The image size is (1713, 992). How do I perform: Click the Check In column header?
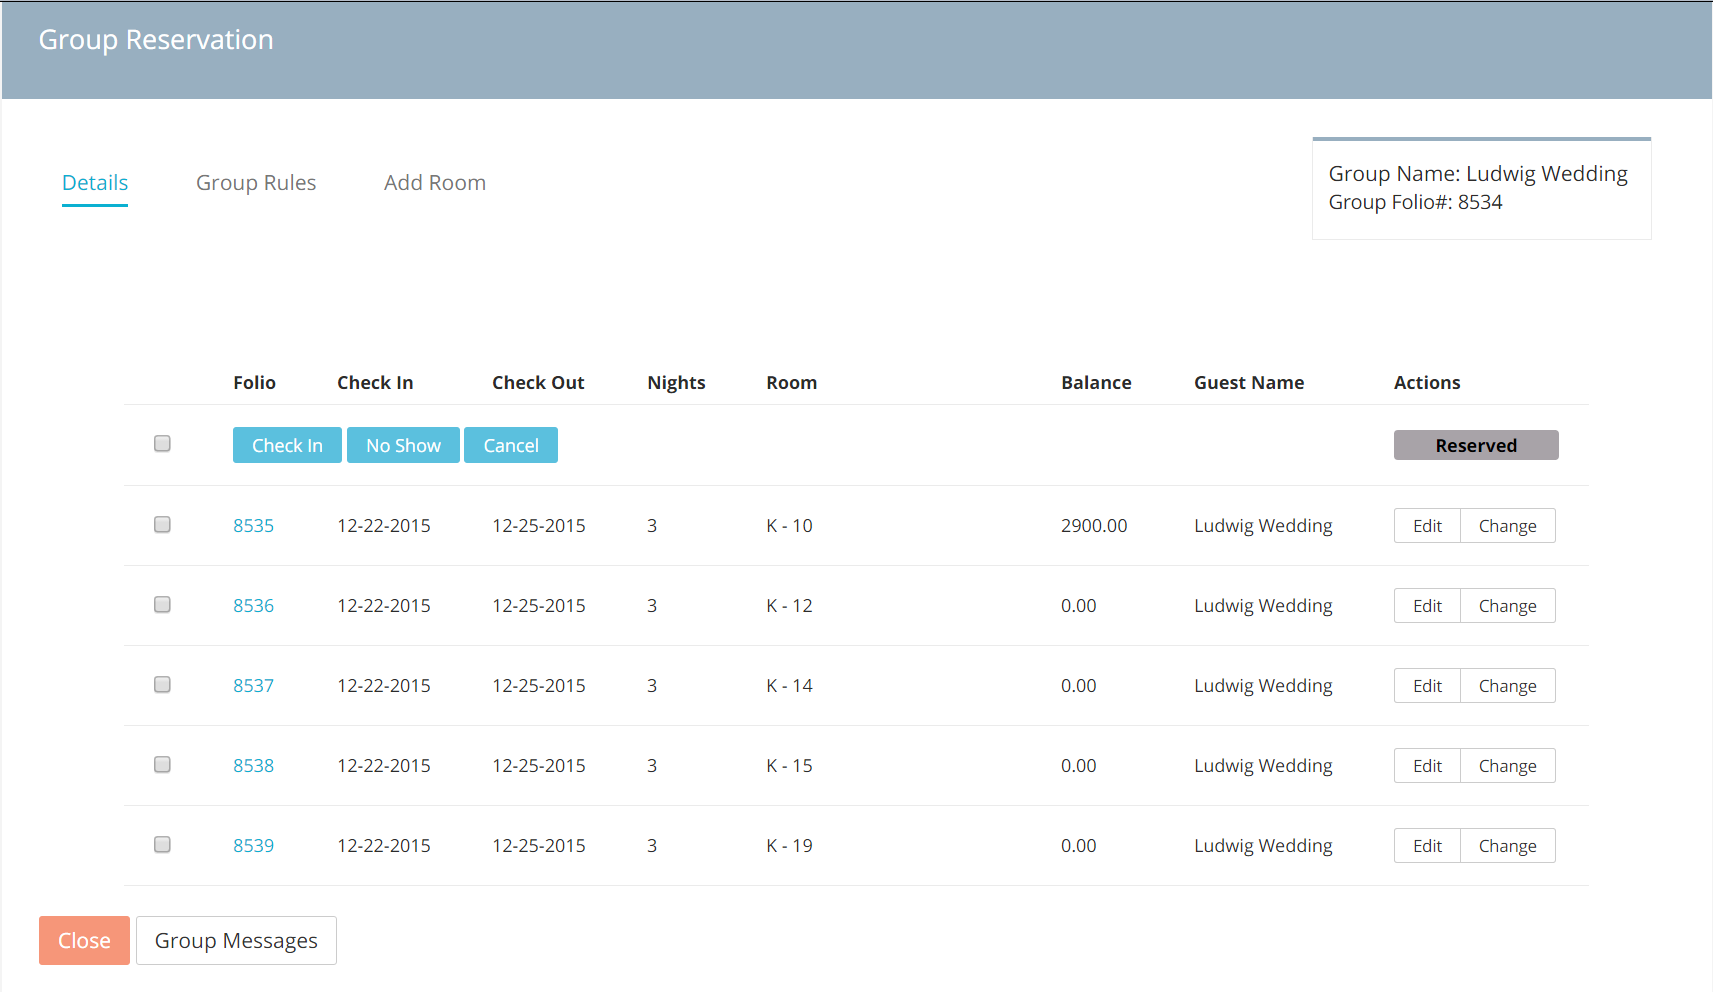point(375,383)
